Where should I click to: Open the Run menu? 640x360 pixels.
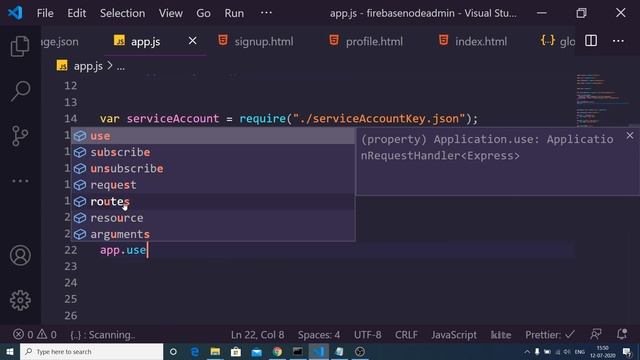coord(234,13)
